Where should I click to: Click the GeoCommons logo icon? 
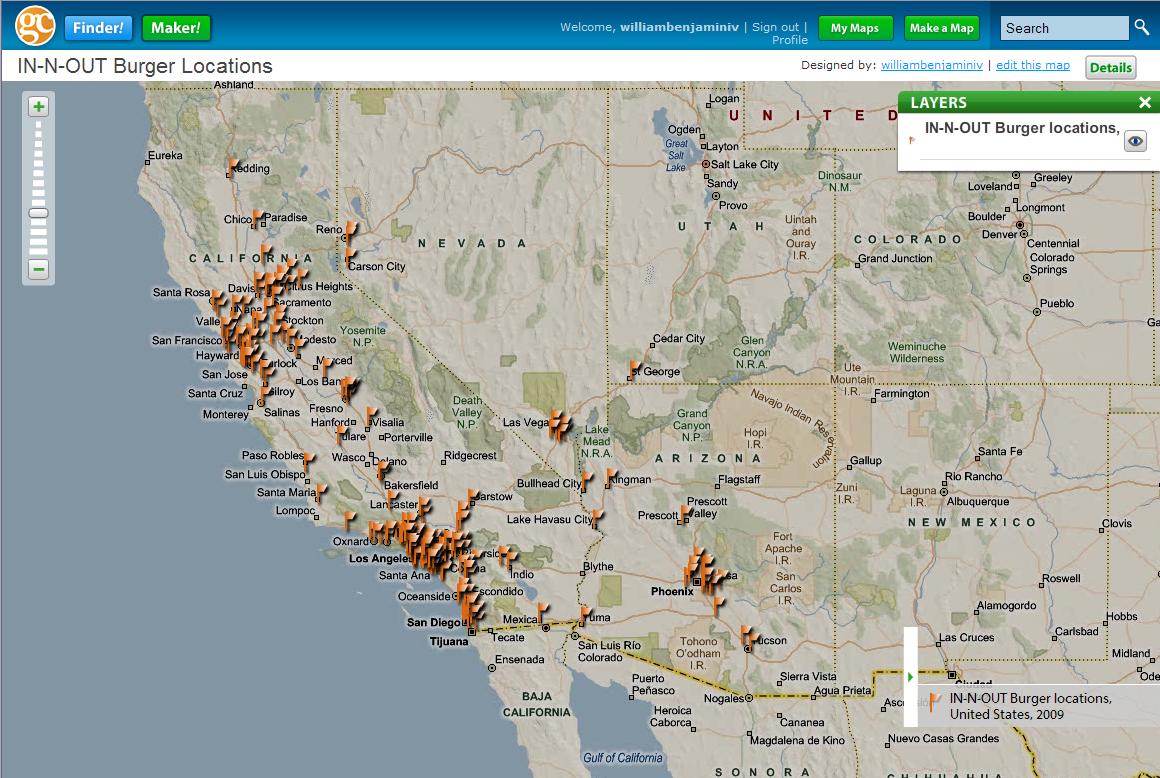[x=35, y=25]
